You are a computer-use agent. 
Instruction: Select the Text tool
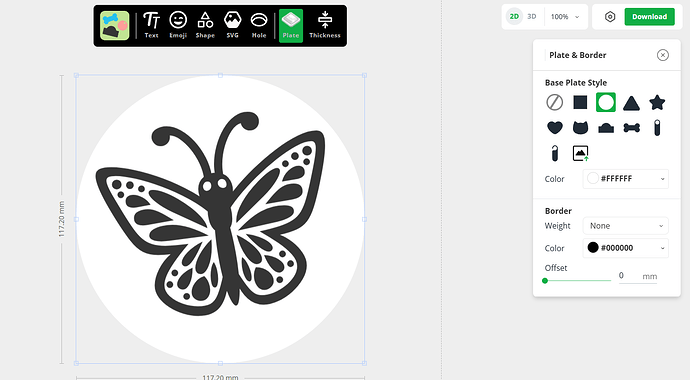[x=151, y=26]
